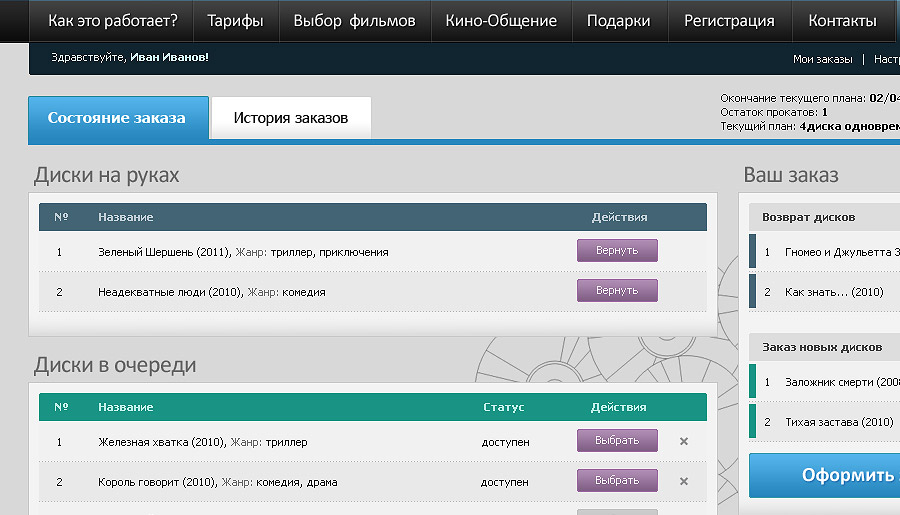Image resolution: width=900 pixels, height=515 pixels.
Task: Open the Тарифы menu item
Action: [x=235, y=21]
